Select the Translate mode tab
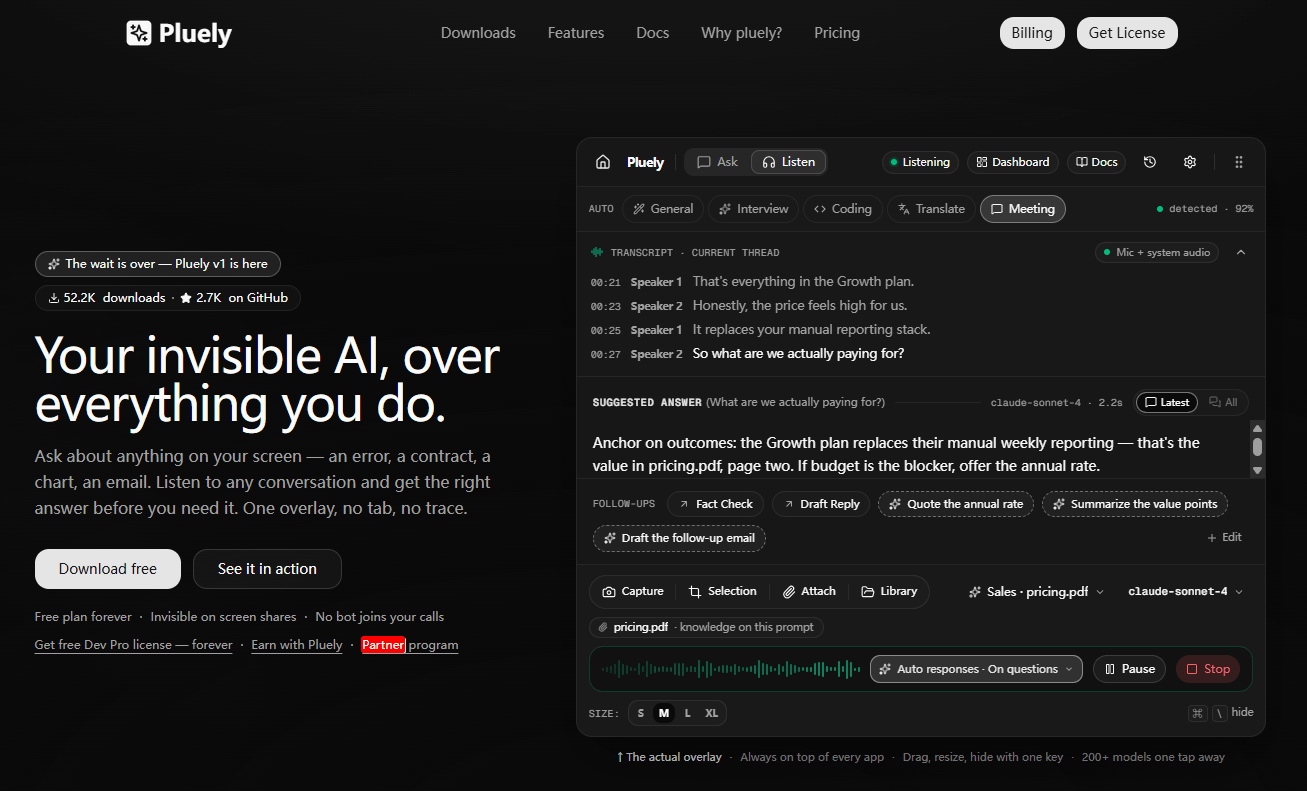This screenshot has height=791, width=1307. tap(931, 209)
